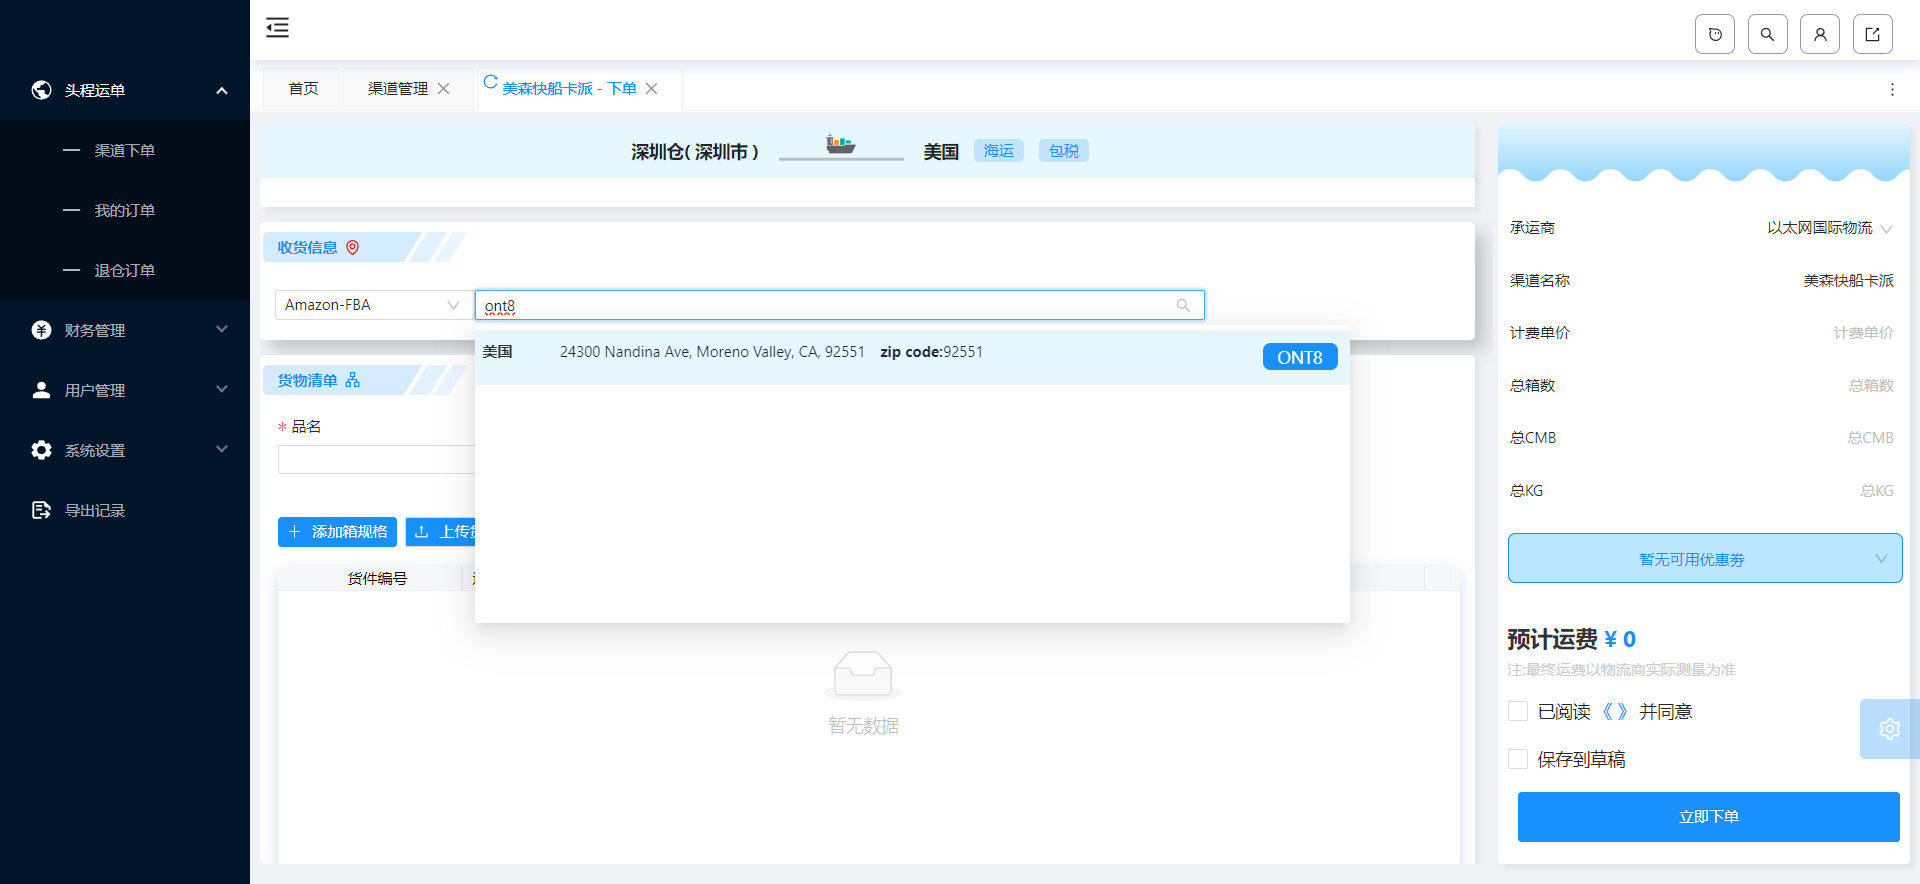Click the 立即下单 submit button
Screen dimensions: 1920x884
point(1708,817)
